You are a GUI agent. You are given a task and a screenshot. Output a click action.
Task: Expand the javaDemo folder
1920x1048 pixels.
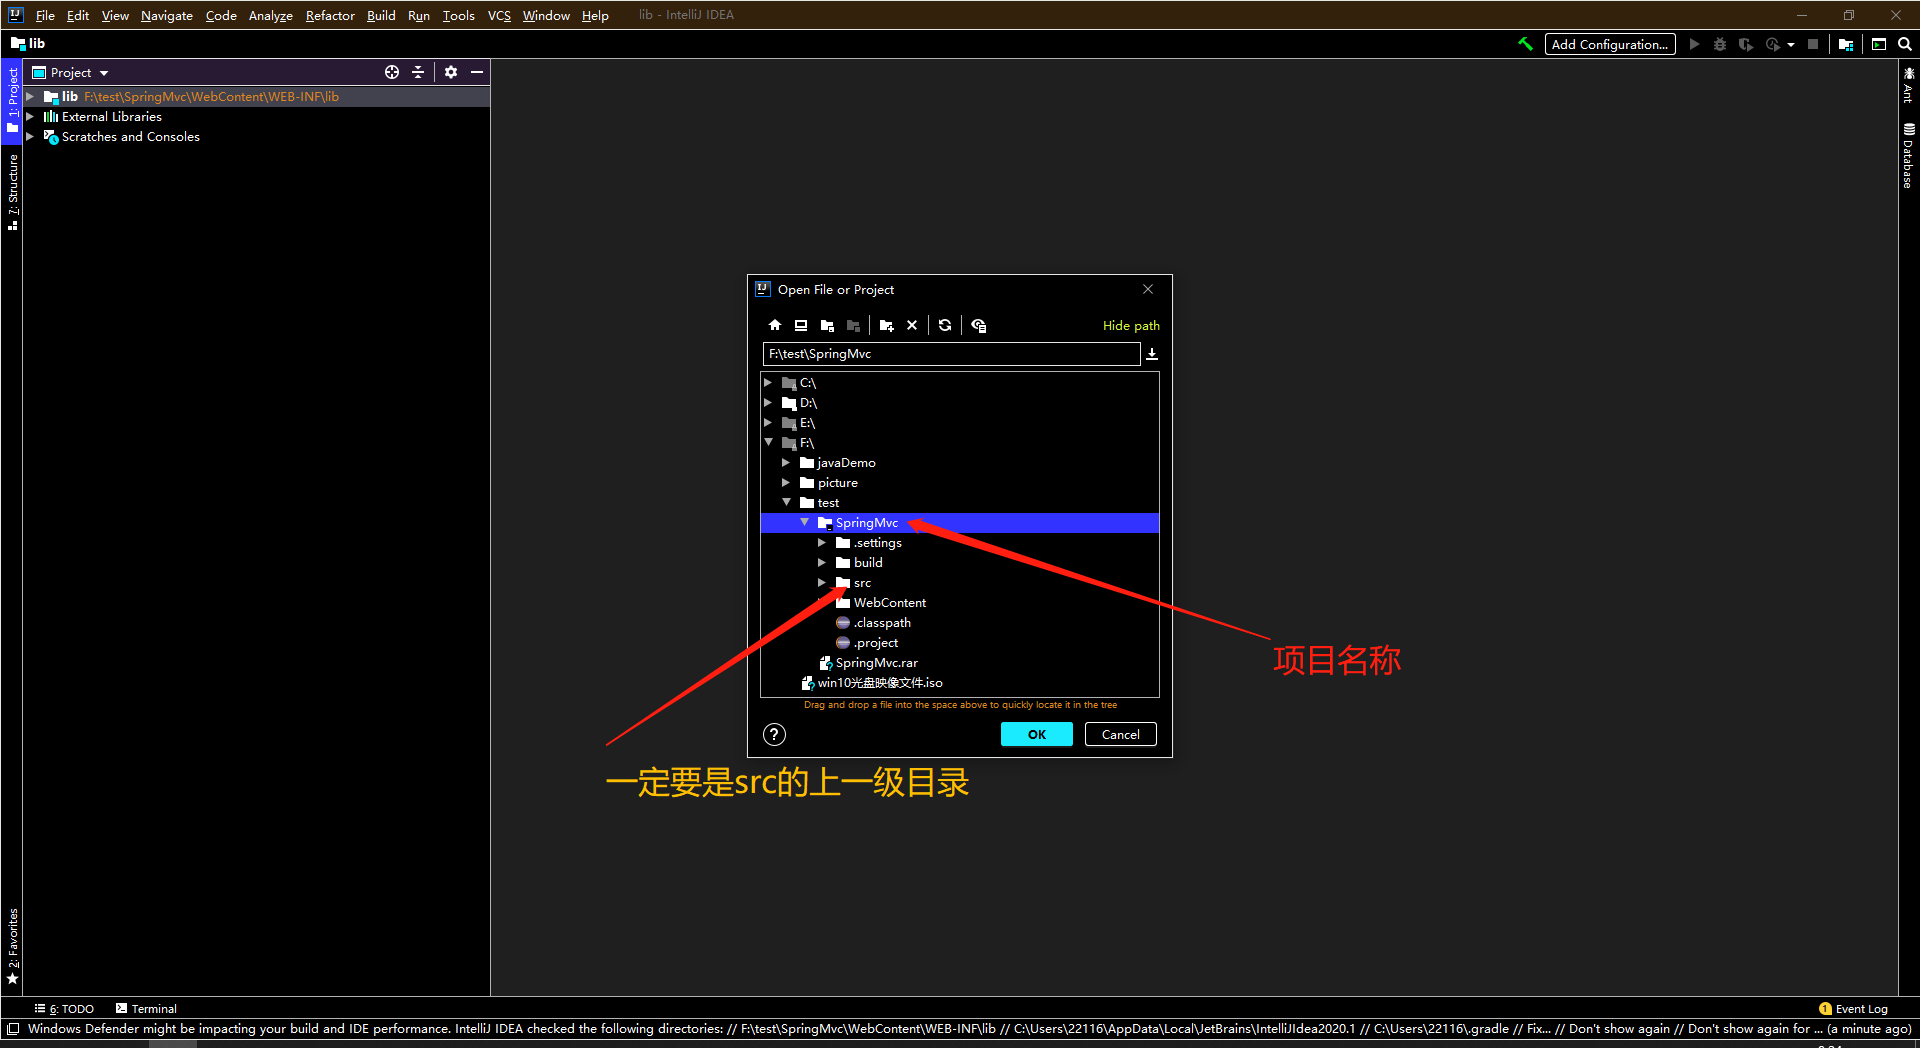click(787, 462)
